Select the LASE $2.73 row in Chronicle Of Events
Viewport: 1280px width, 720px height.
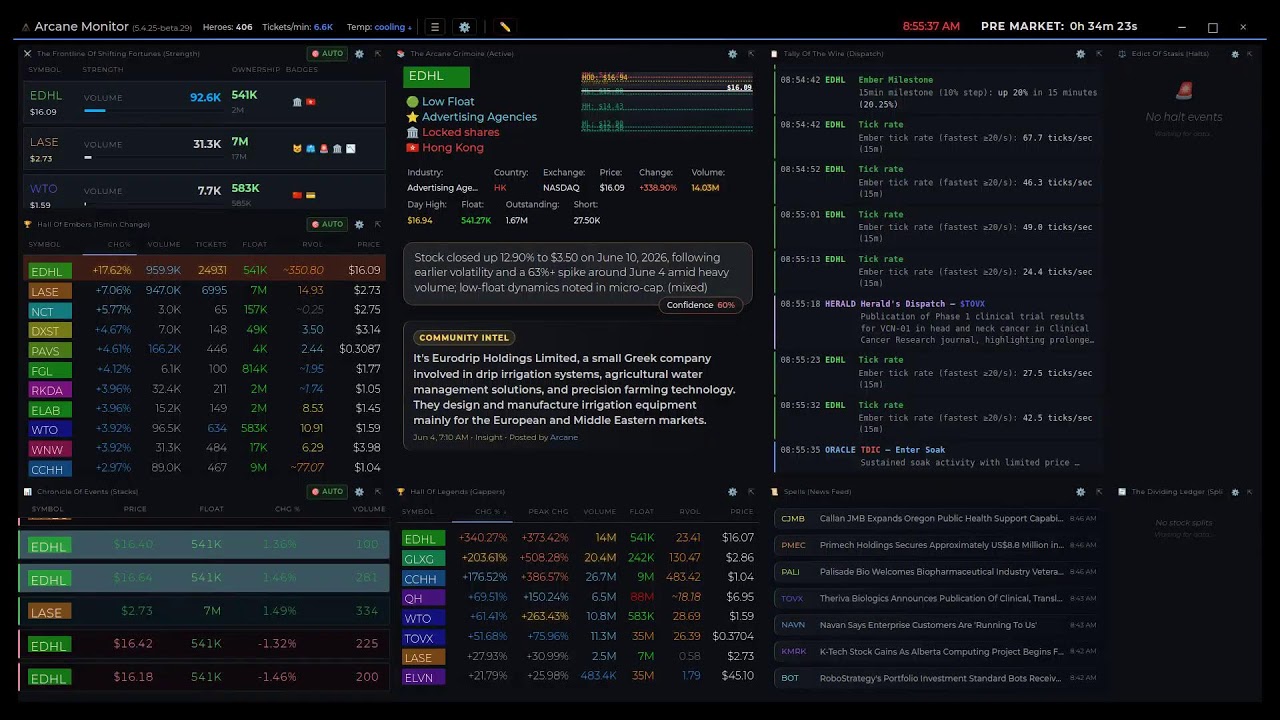[x=204, y=611]
